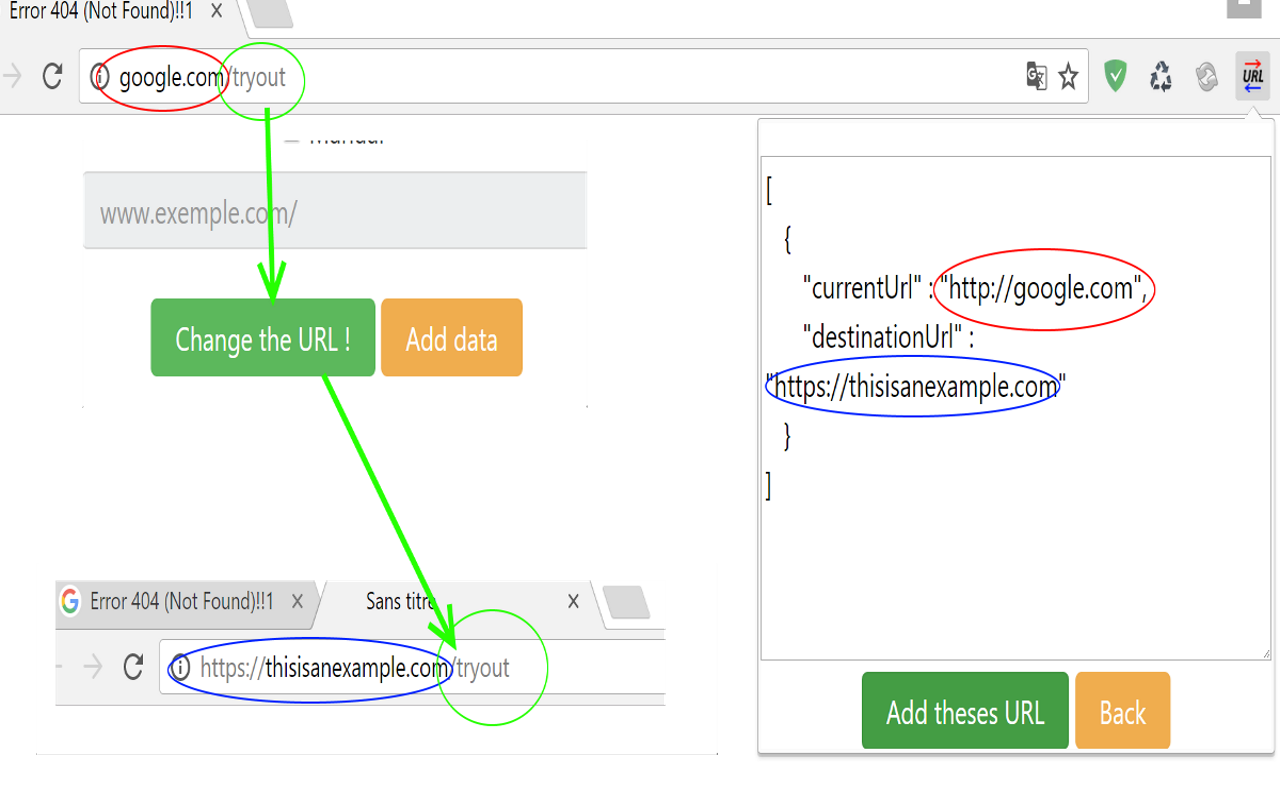This screenshot has width=1280, height=800.
Task: Click the Back button in the popup
Action: 1122,711
